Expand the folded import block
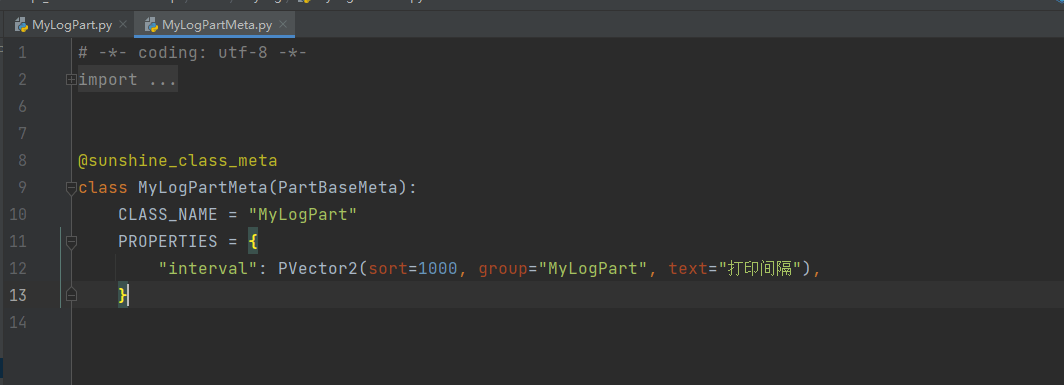The image size is (1064, 385). [x=71, y=79]
